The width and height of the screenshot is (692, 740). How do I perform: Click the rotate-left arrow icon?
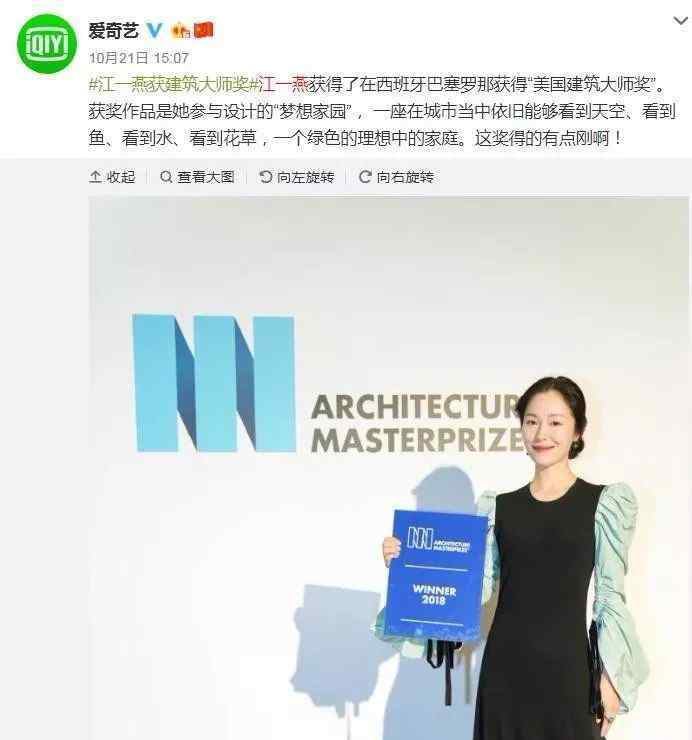tap(266, 177)
